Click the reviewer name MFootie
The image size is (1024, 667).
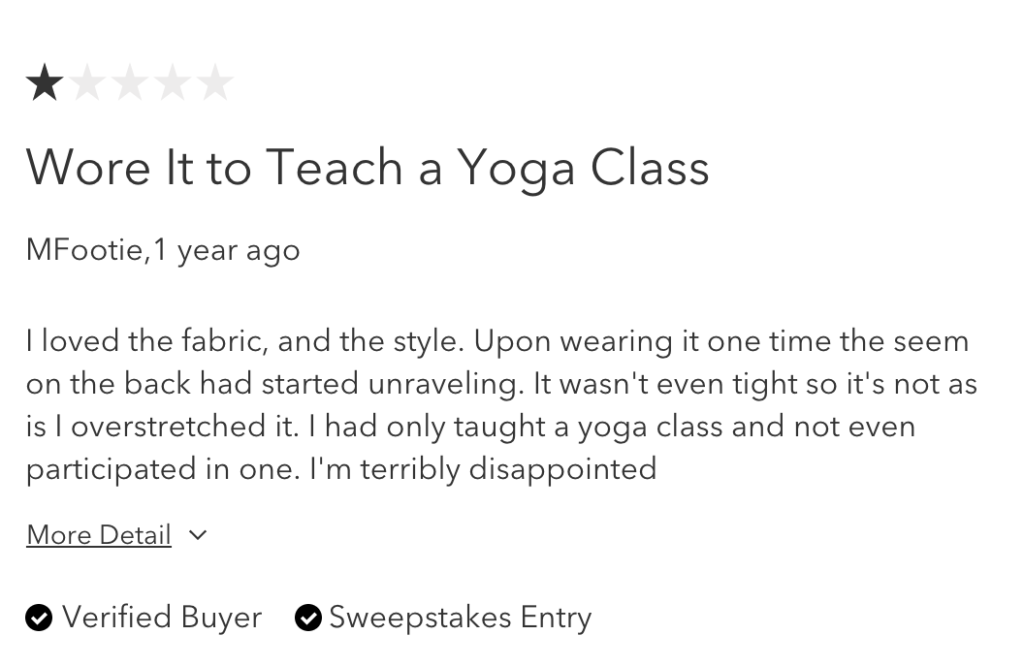pos(85,250)
